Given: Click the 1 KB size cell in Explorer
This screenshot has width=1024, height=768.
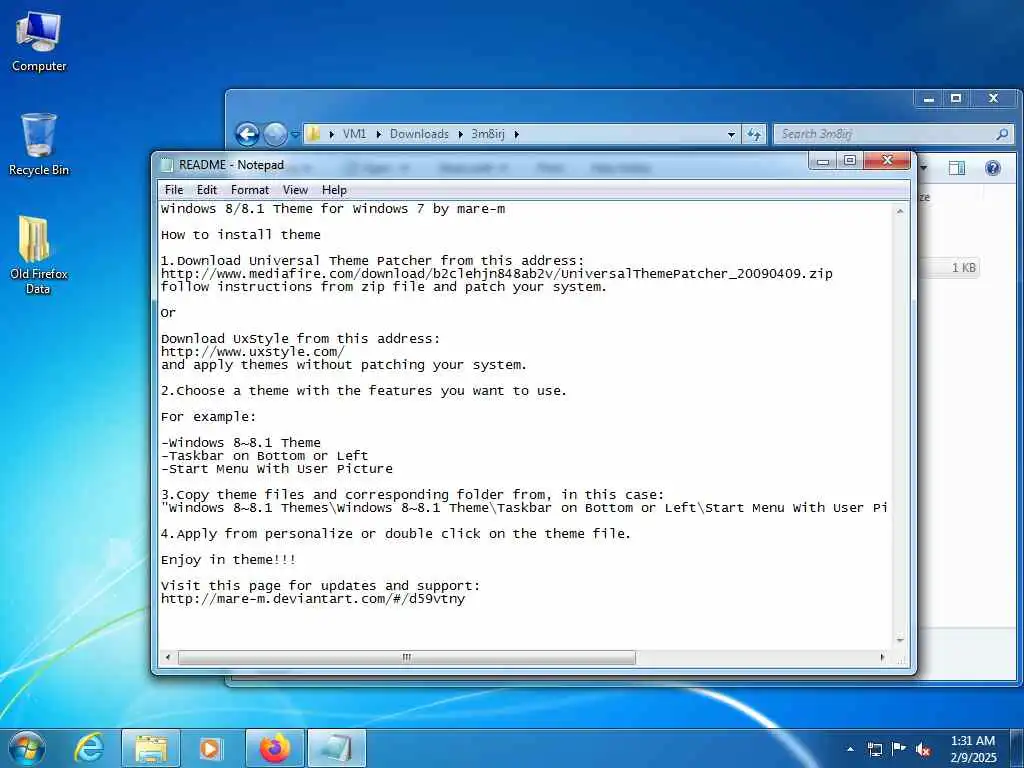Looking at the screenshot, I should (x=963, y=268).
